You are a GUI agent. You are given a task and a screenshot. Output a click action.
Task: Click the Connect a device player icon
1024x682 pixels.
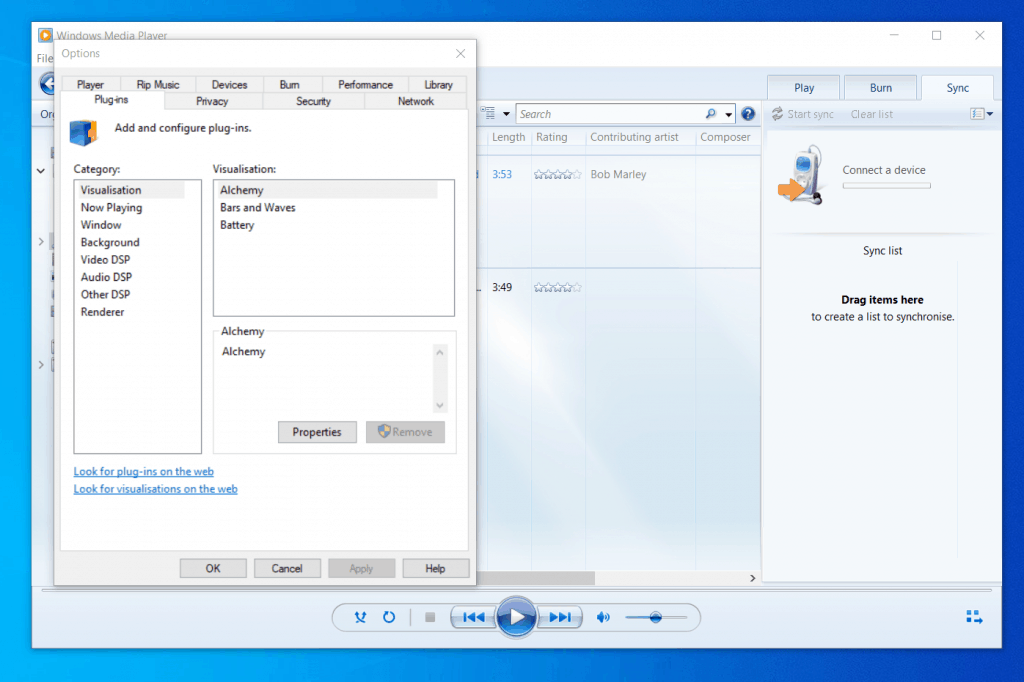[x=801, y=174]
